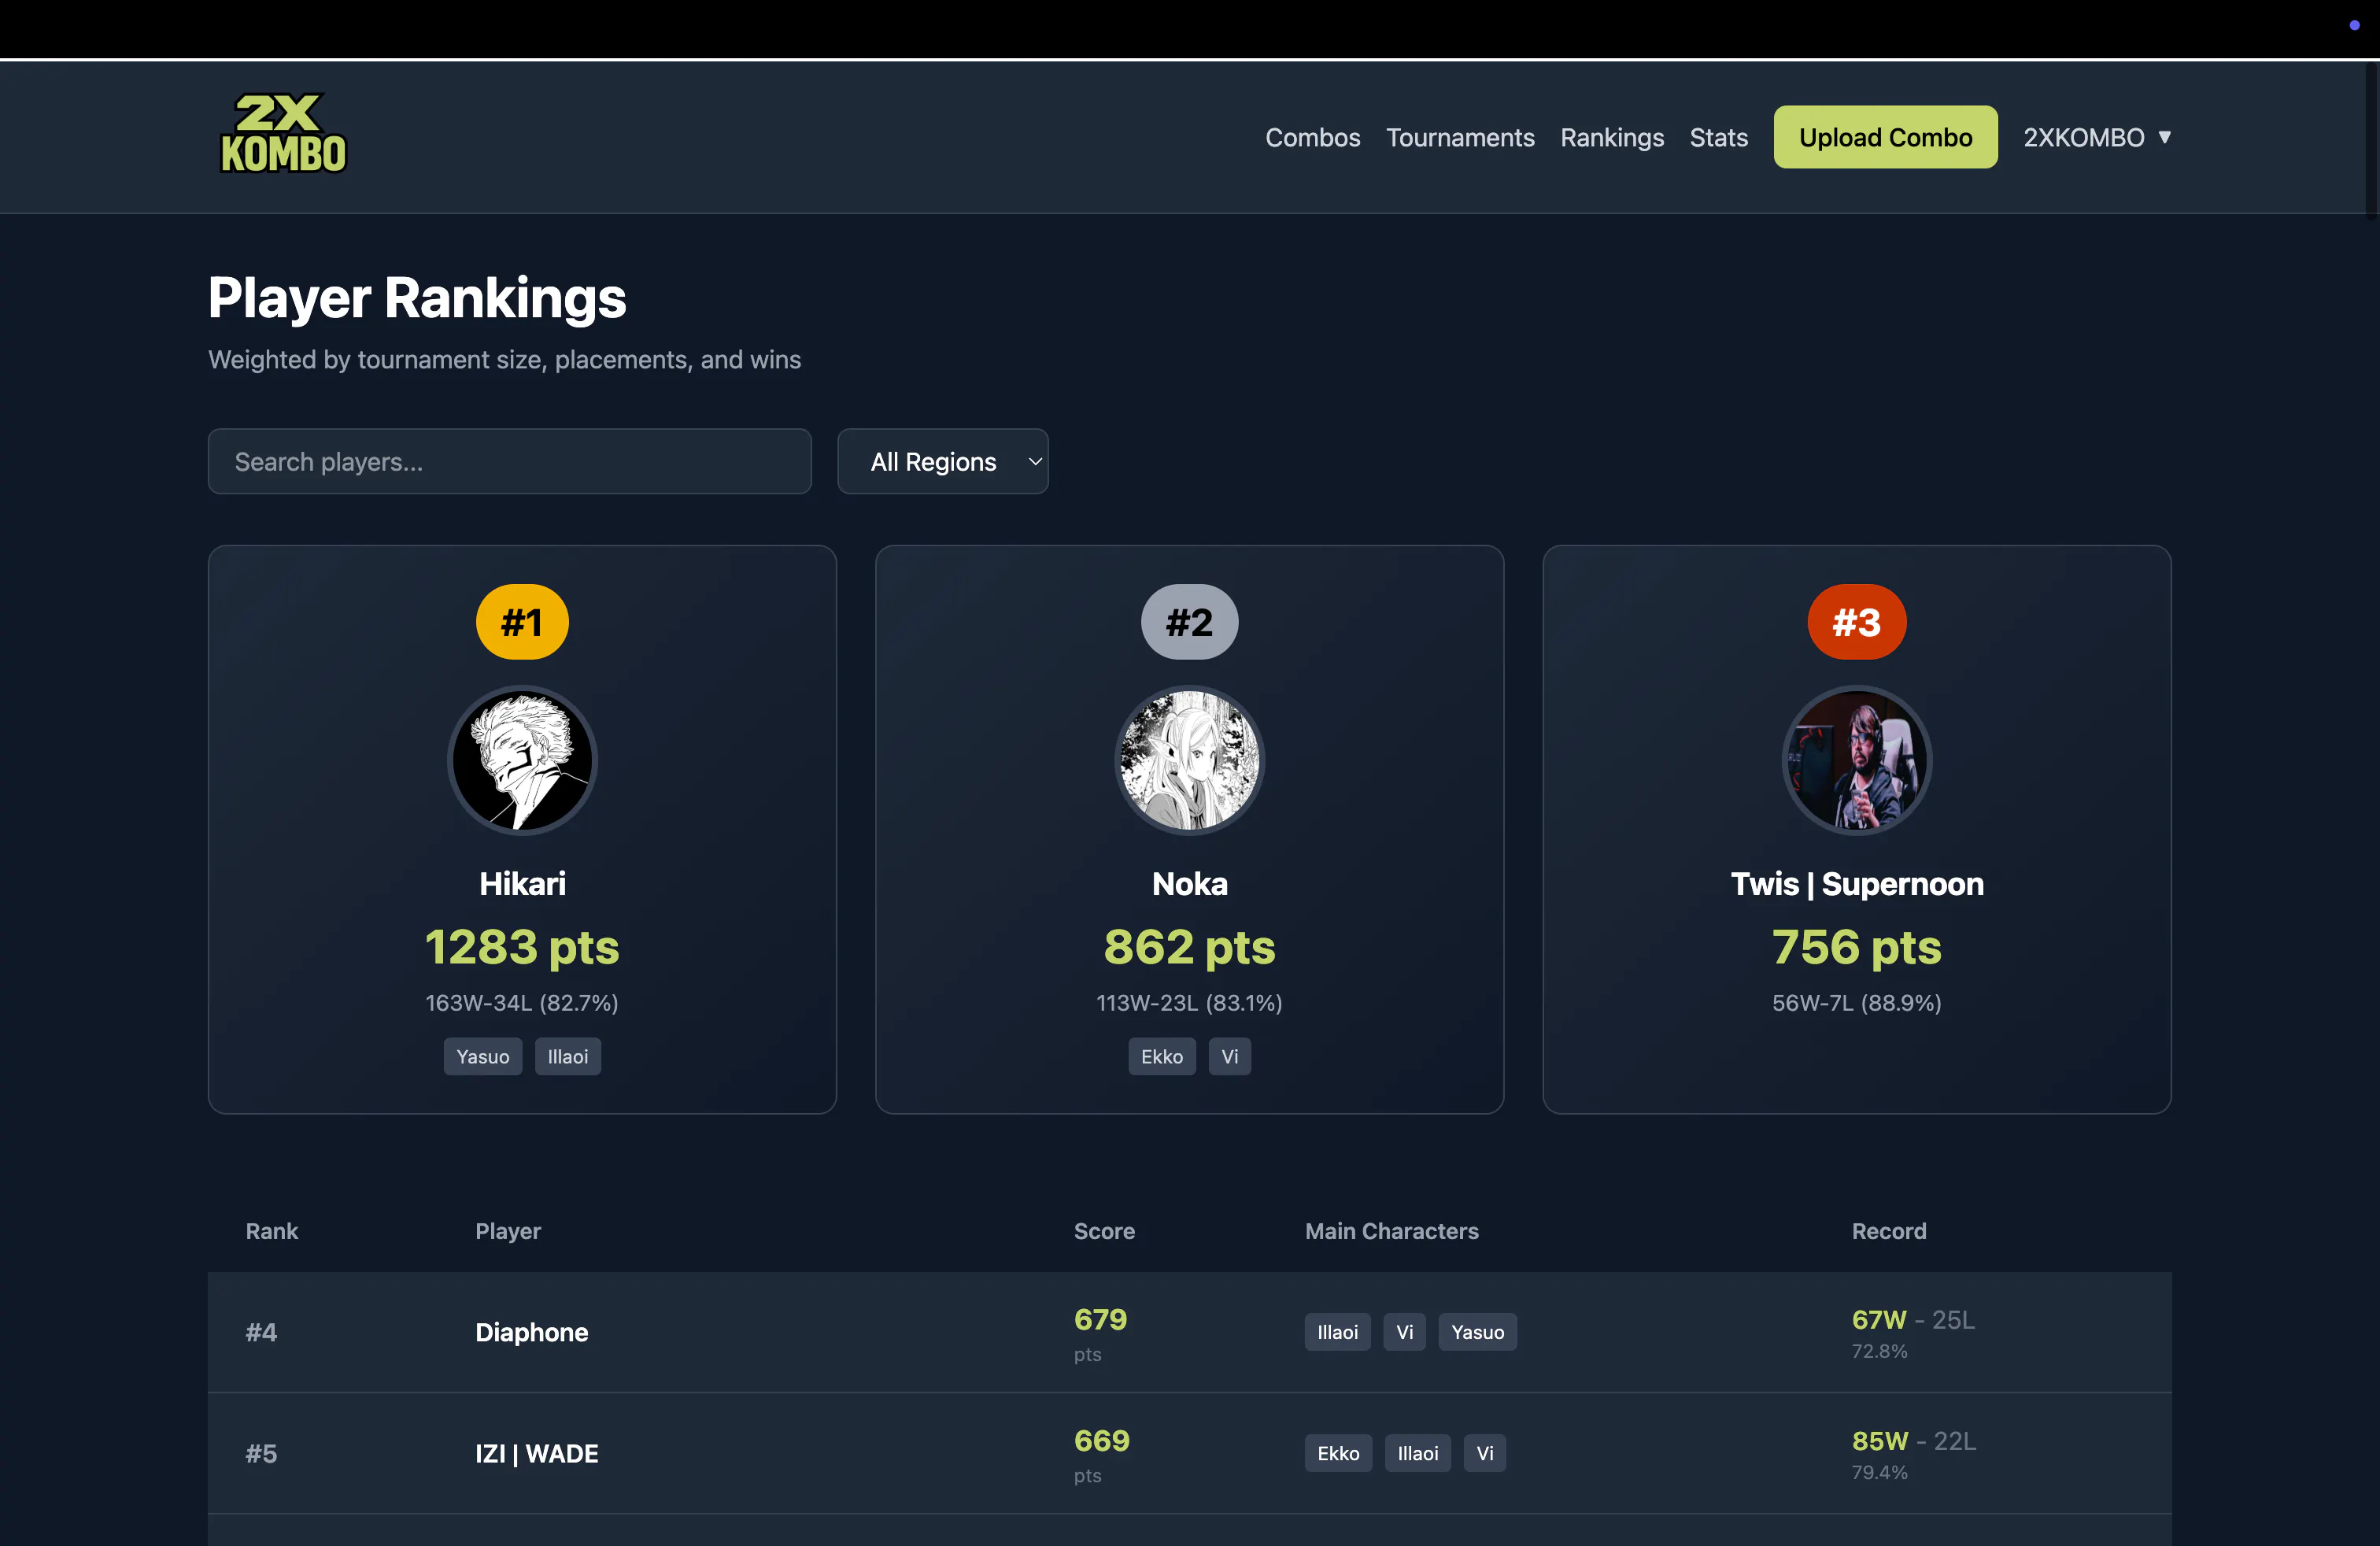Click Noka's Vi character tag
Screen dimensions: 2380x1546
[x=1230, y=1056]
